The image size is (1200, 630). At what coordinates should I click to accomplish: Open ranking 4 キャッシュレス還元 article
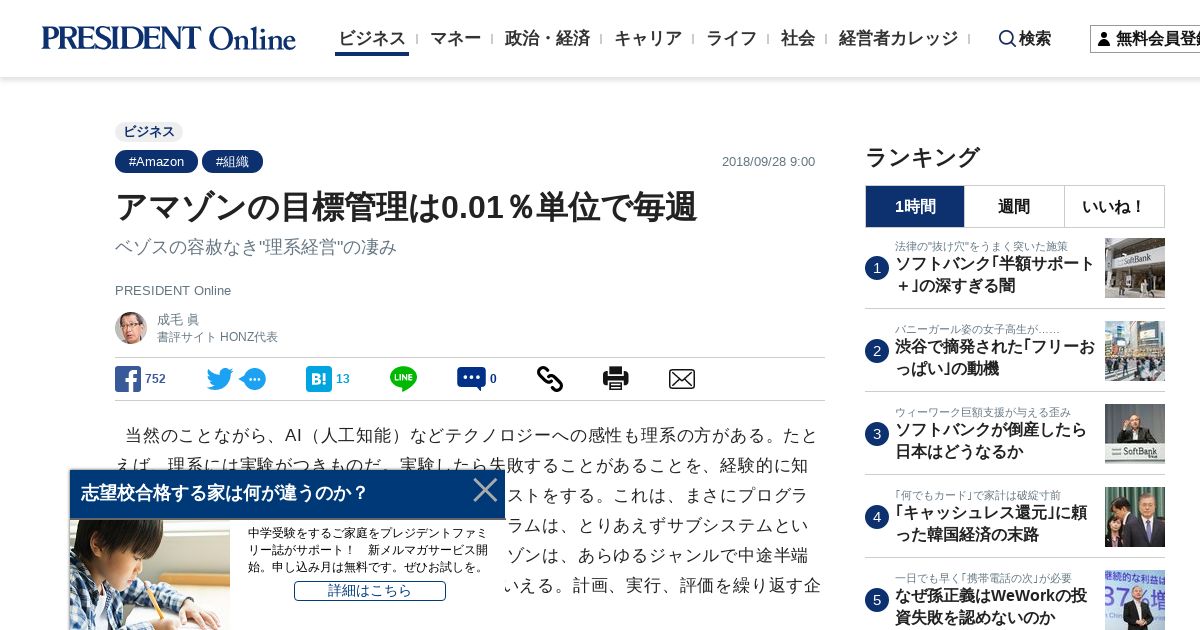click(x=991, y=524)
